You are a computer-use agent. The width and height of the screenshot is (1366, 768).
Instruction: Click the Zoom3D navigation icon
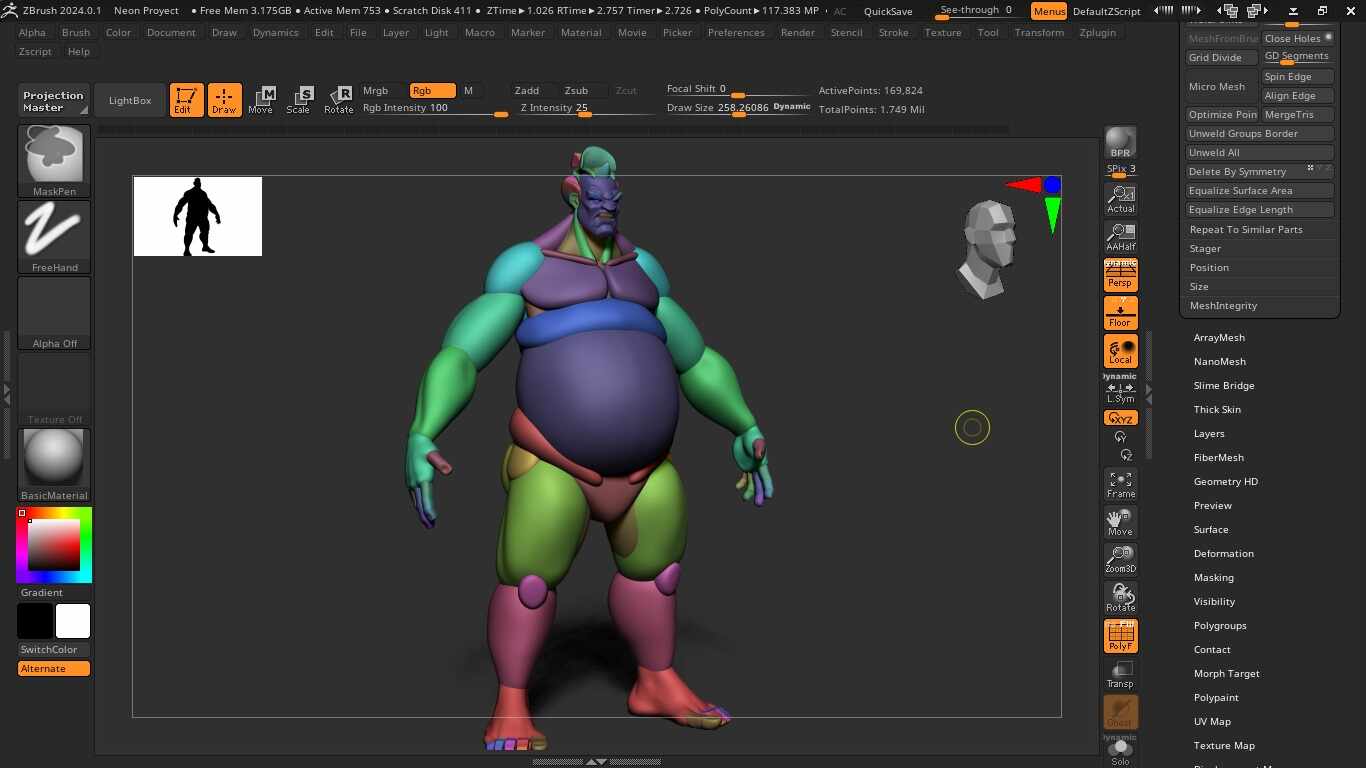[1120, 560]
